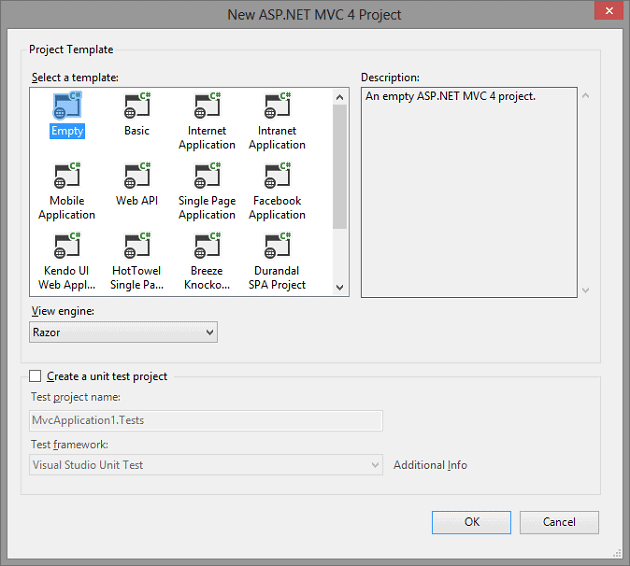Click template list scroll up arrow
Image resolution: width=630 pixels, height=566 pixels.
(x=340, y=97)
